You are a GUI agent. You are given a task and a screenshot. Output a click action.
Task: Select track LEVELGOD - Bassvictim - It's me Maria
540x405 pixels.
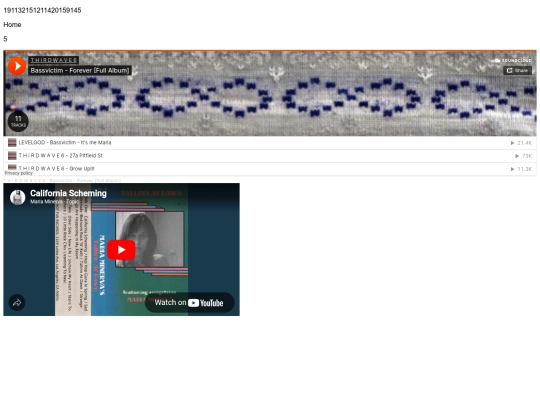(270, 143)
